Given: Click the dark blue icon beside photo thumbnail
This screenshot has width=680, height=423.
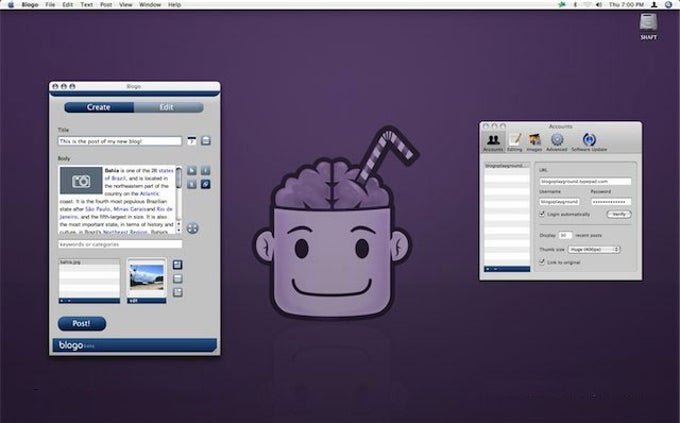Looking at the screenshot, I should [x=177, y=265].
